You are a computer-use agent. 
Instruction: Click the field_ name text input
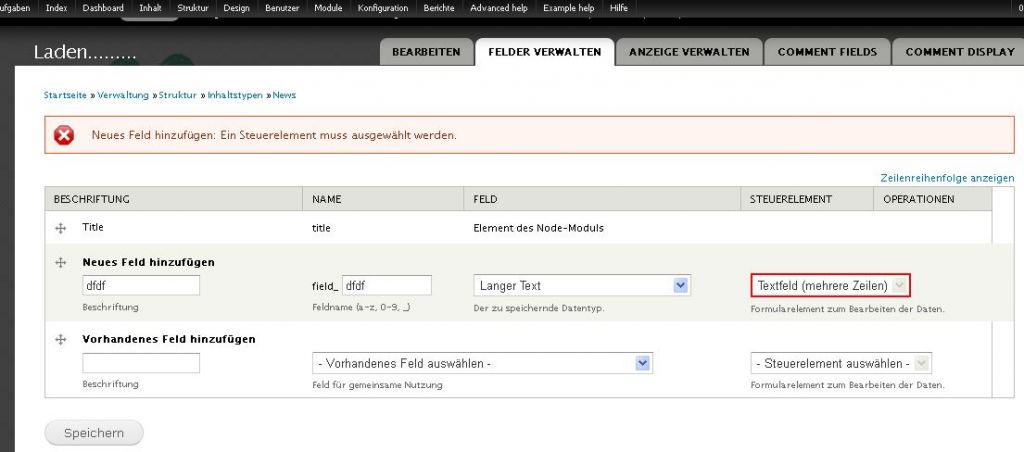click(x=386, y=286)
